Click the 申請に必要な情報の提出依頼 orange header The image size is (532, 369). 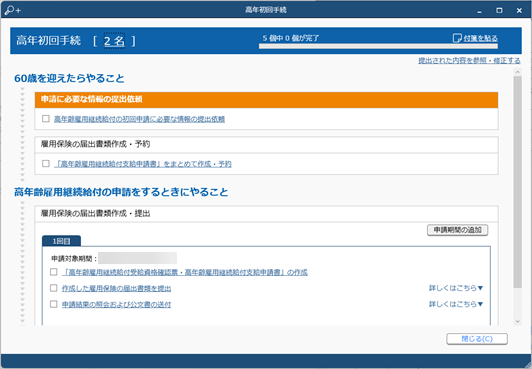pos(266,100)
